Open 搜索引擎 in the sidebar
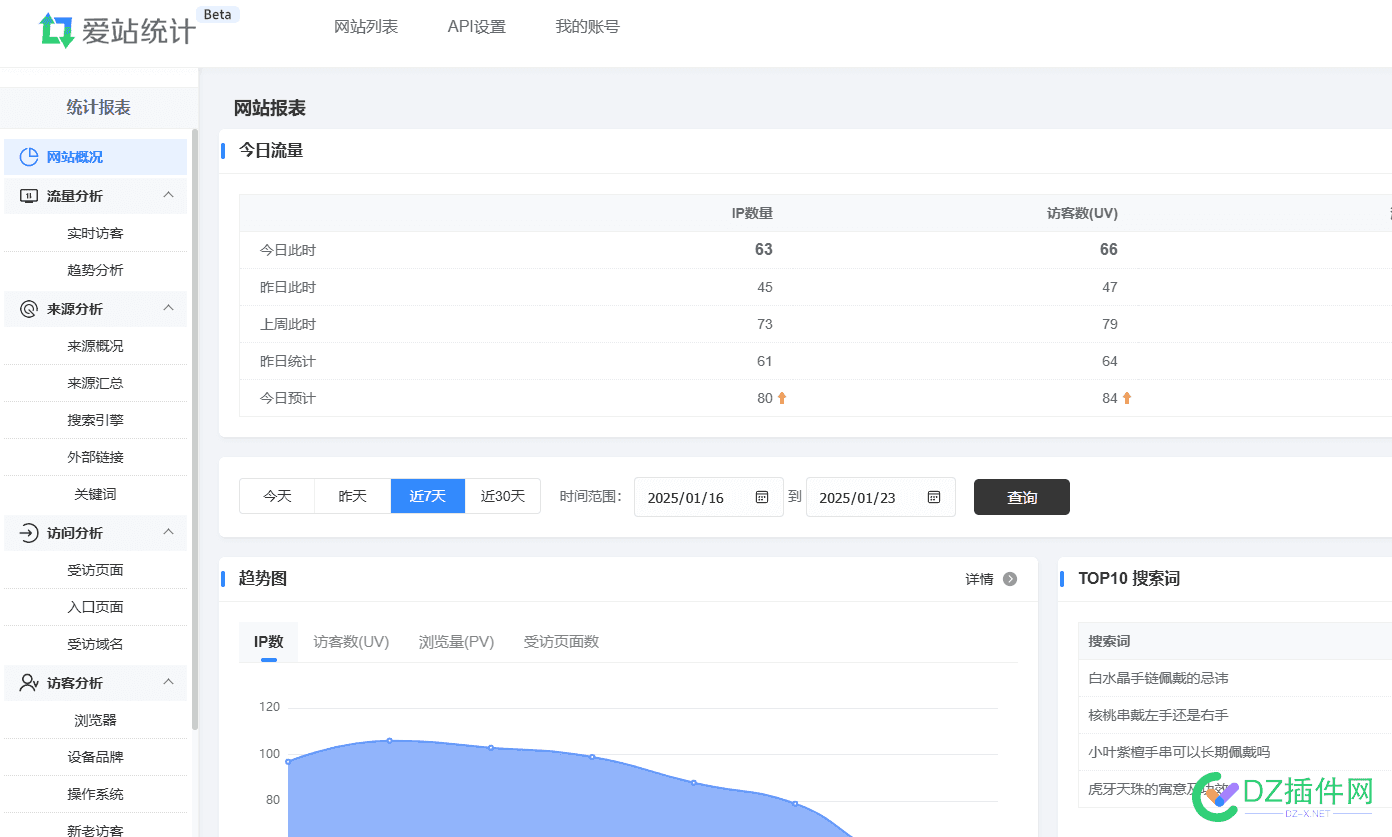Viewport: 1392px width, 837px height. (x=95, y=420)
